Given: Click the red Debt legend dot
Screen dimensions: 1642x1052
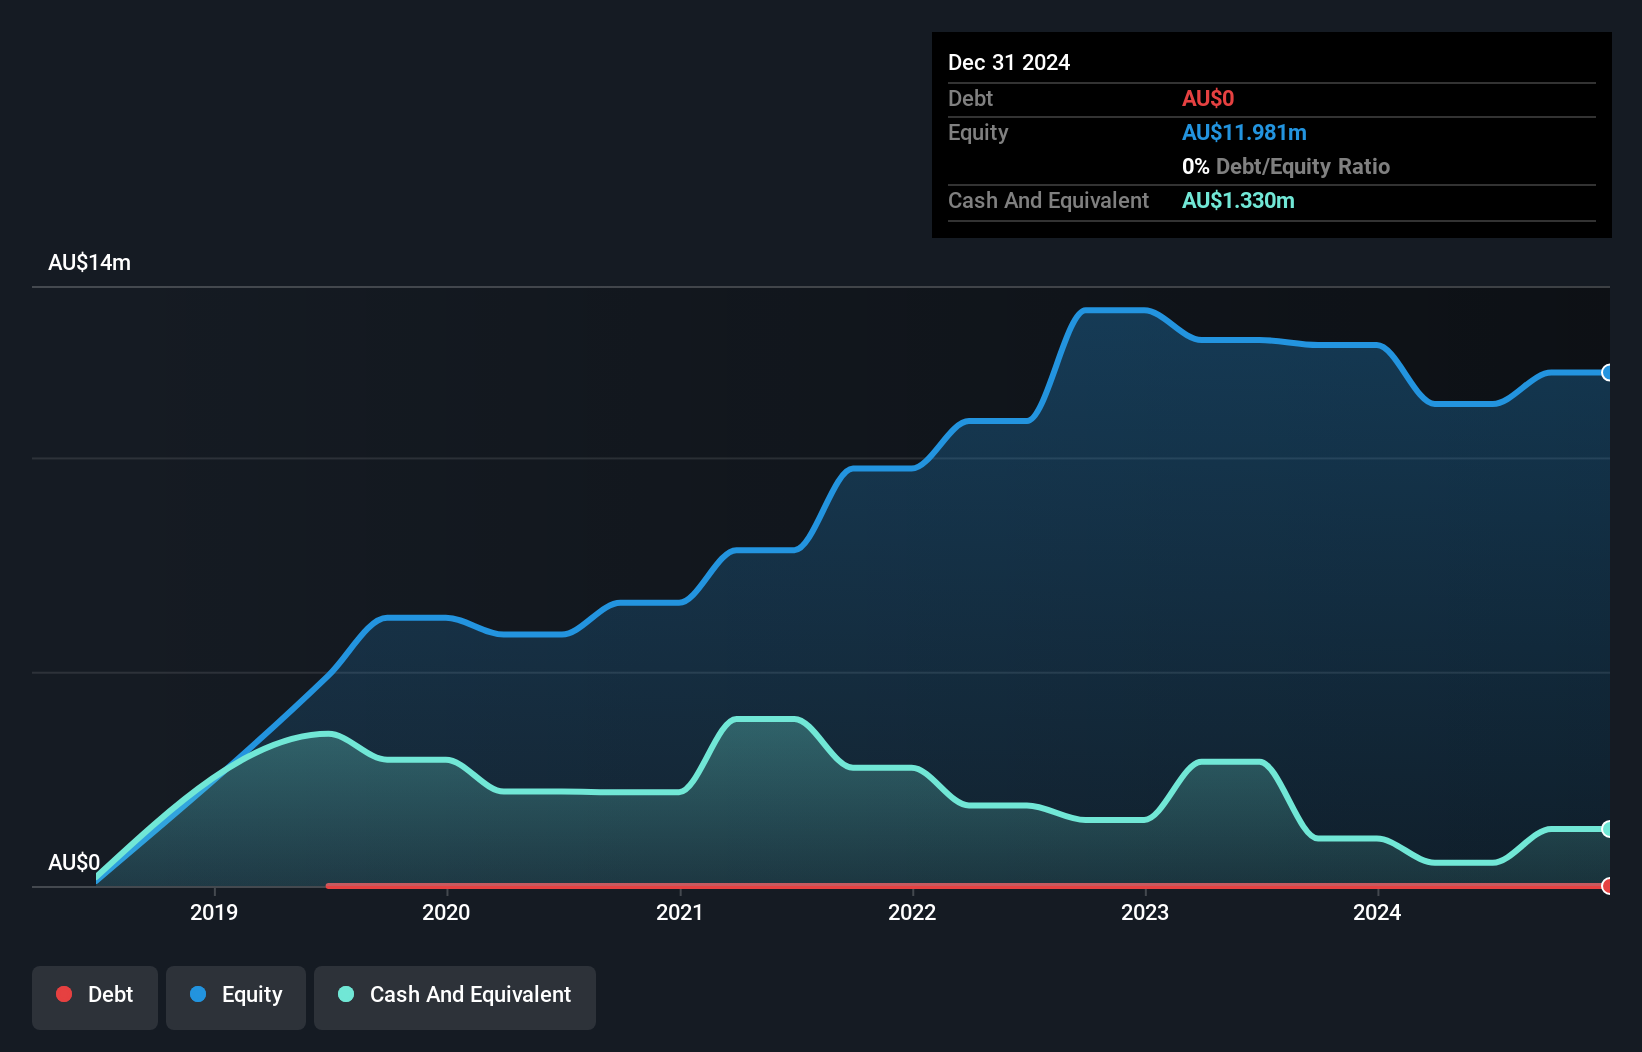Looking at the screenshot, I should tap(64, 994).
